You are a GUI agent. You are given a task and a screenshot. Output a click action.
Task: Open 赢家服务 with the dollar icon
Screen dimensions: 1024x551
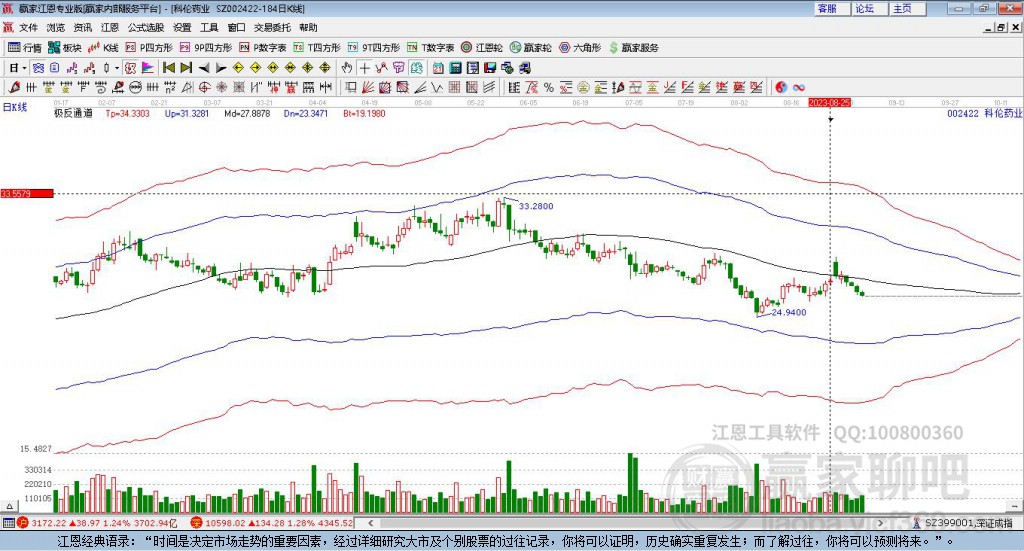coord(633,48)
